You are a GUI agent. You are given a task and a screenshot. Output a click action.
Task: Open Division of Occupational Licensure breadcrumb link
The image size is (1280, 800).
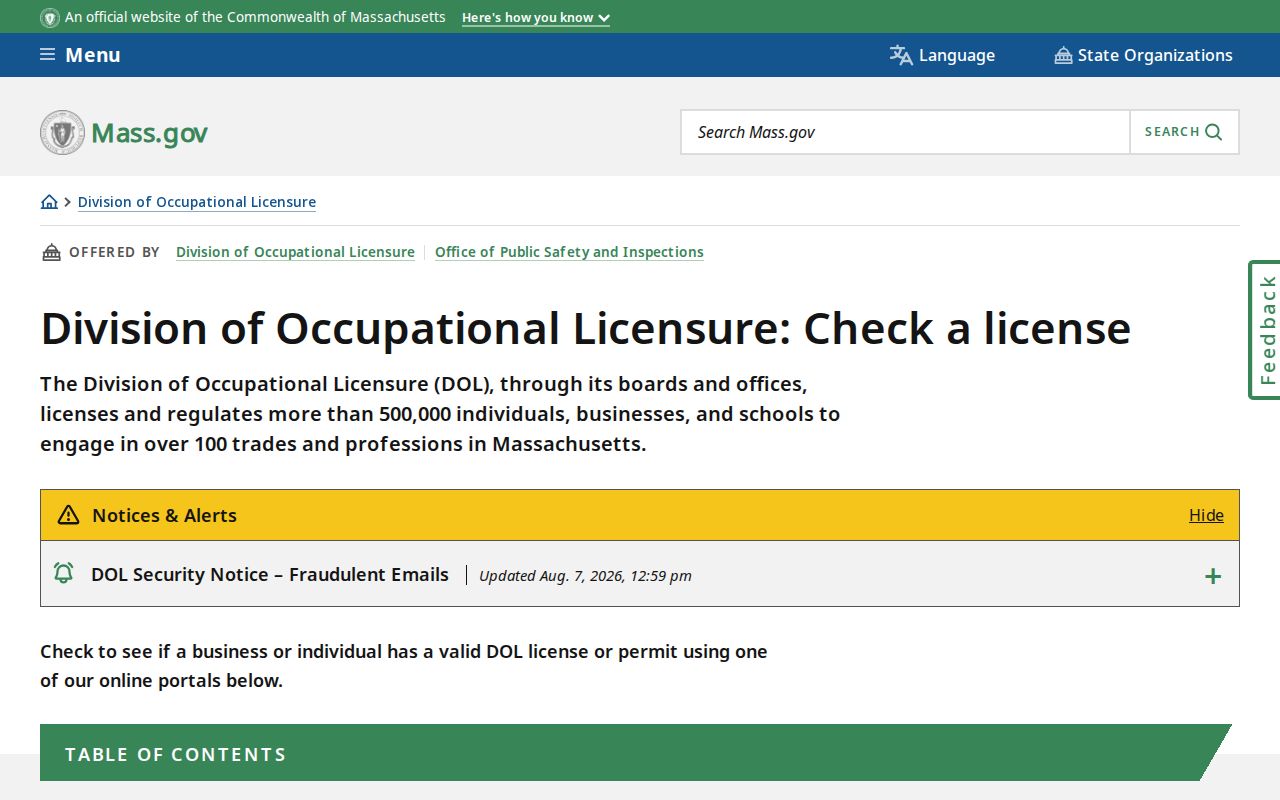pos(197,202)
